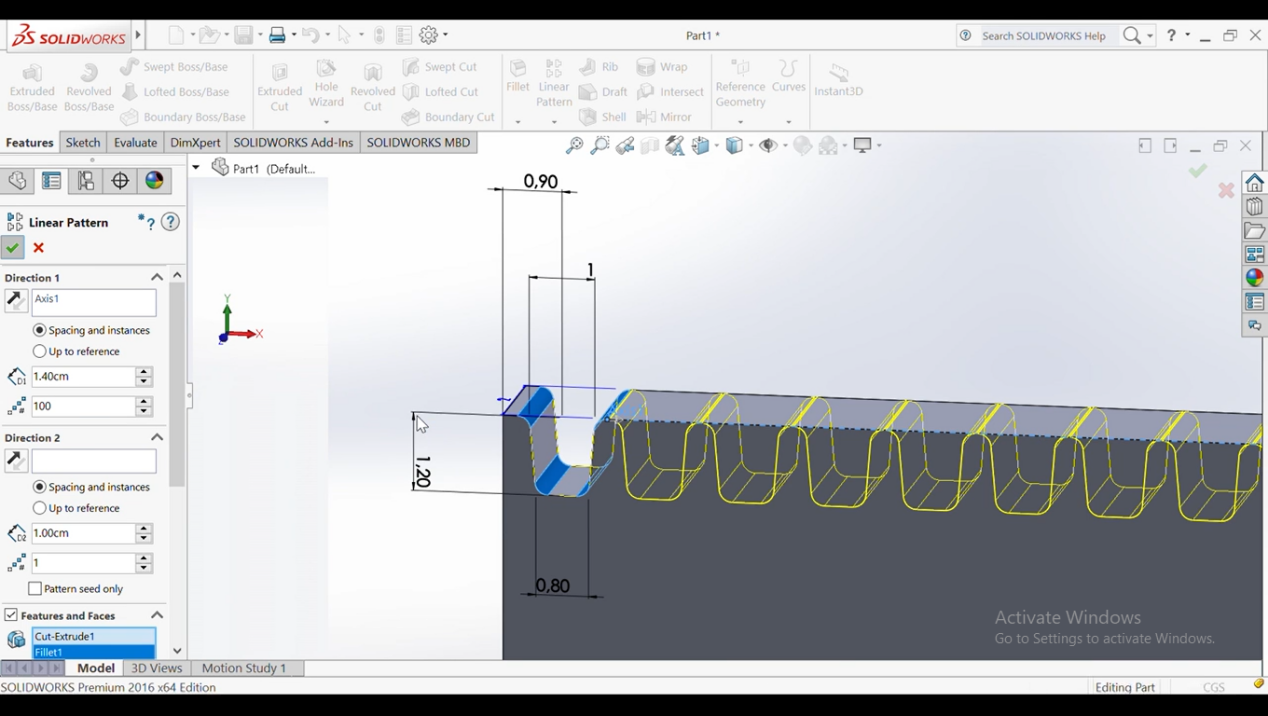Viewport: 1268px width, 716px height.
Task: Select Direction 2 Spacing and instances radio
Action: [x=40, y=487]
